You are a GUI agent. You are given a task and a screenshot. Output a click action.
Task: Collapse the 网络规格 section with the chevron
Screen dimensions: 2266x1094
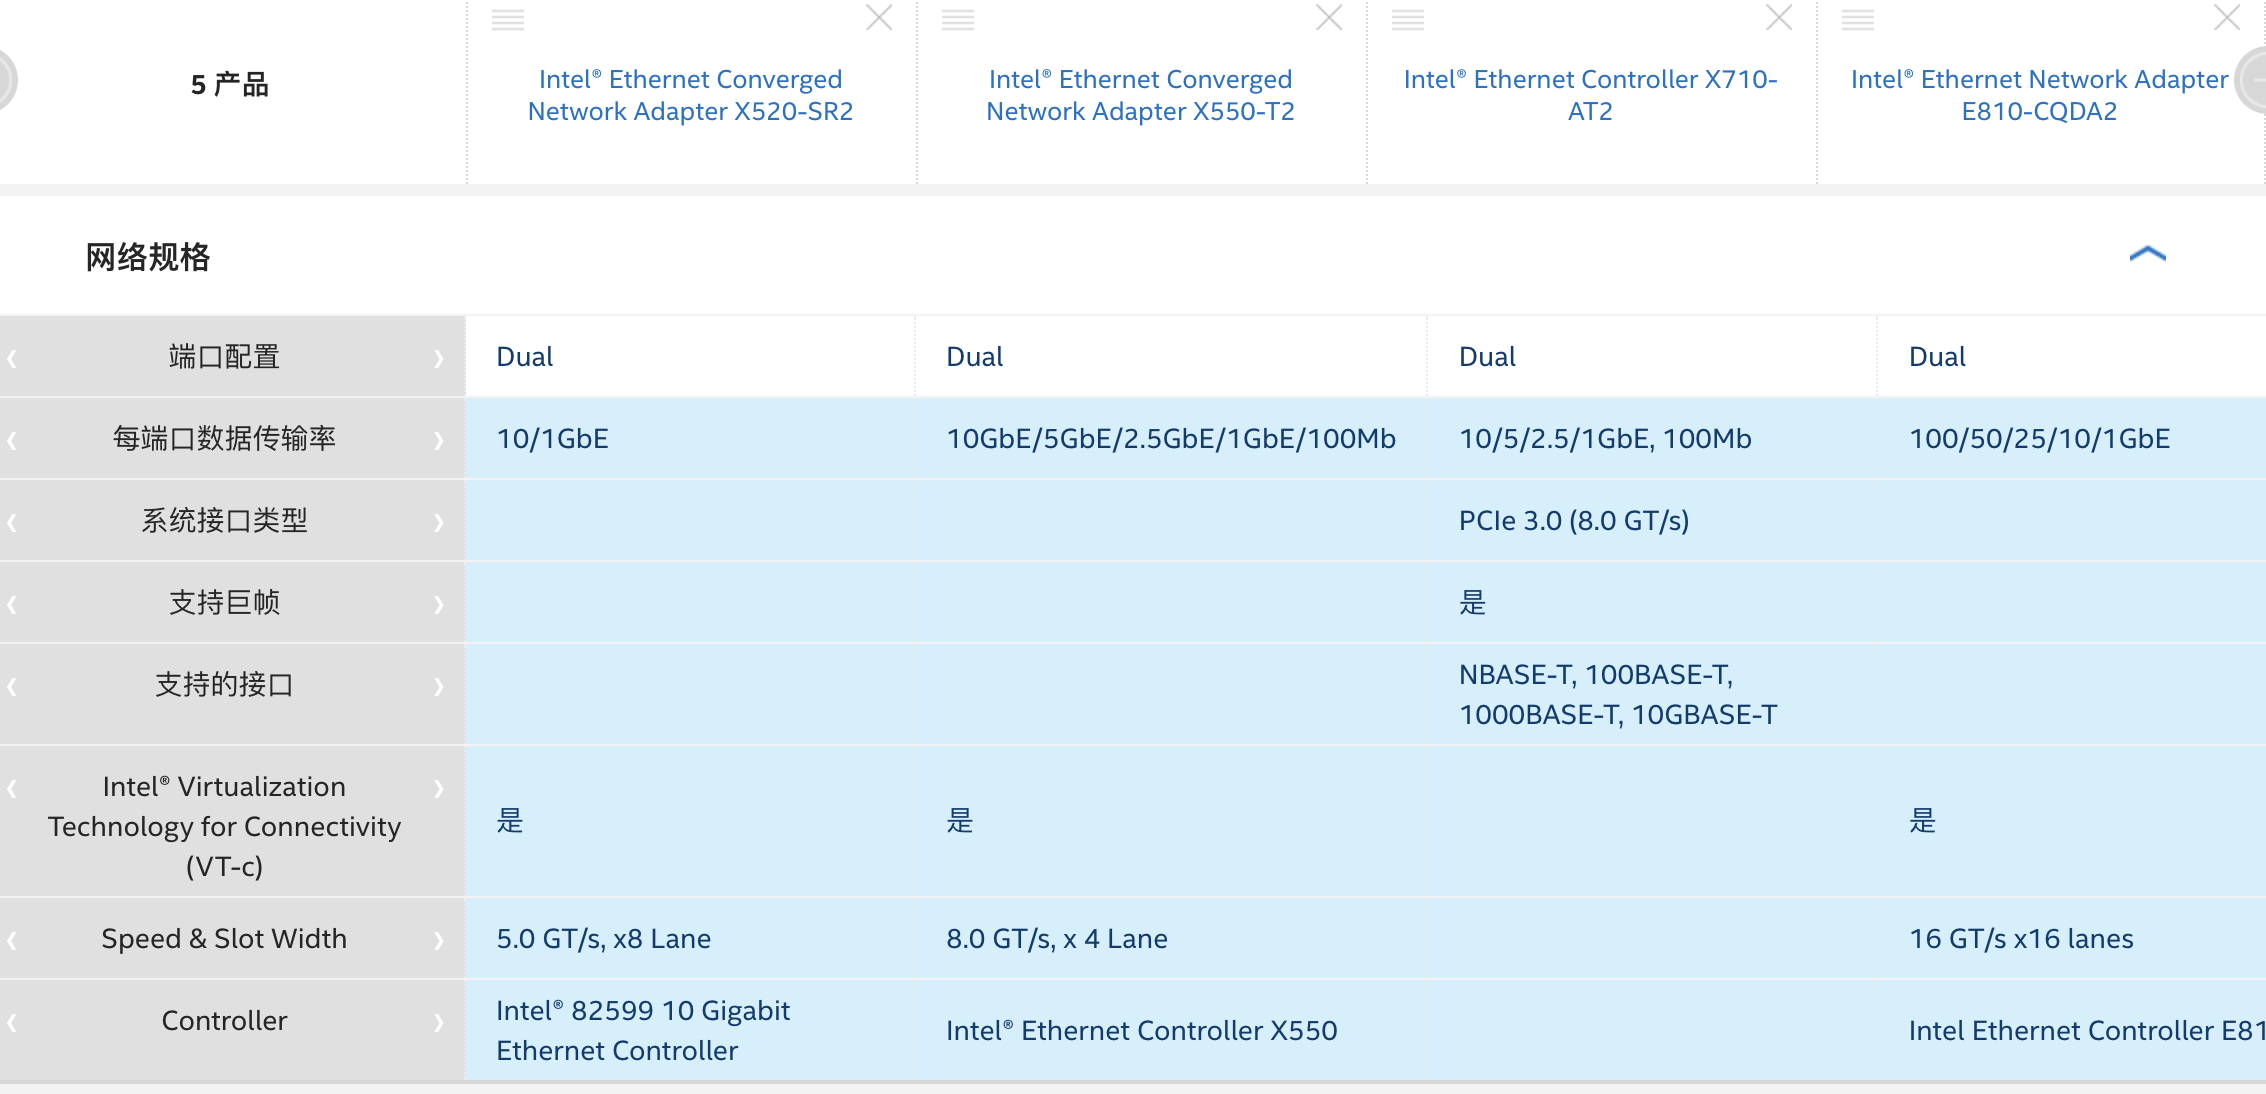pos(2147,254)
